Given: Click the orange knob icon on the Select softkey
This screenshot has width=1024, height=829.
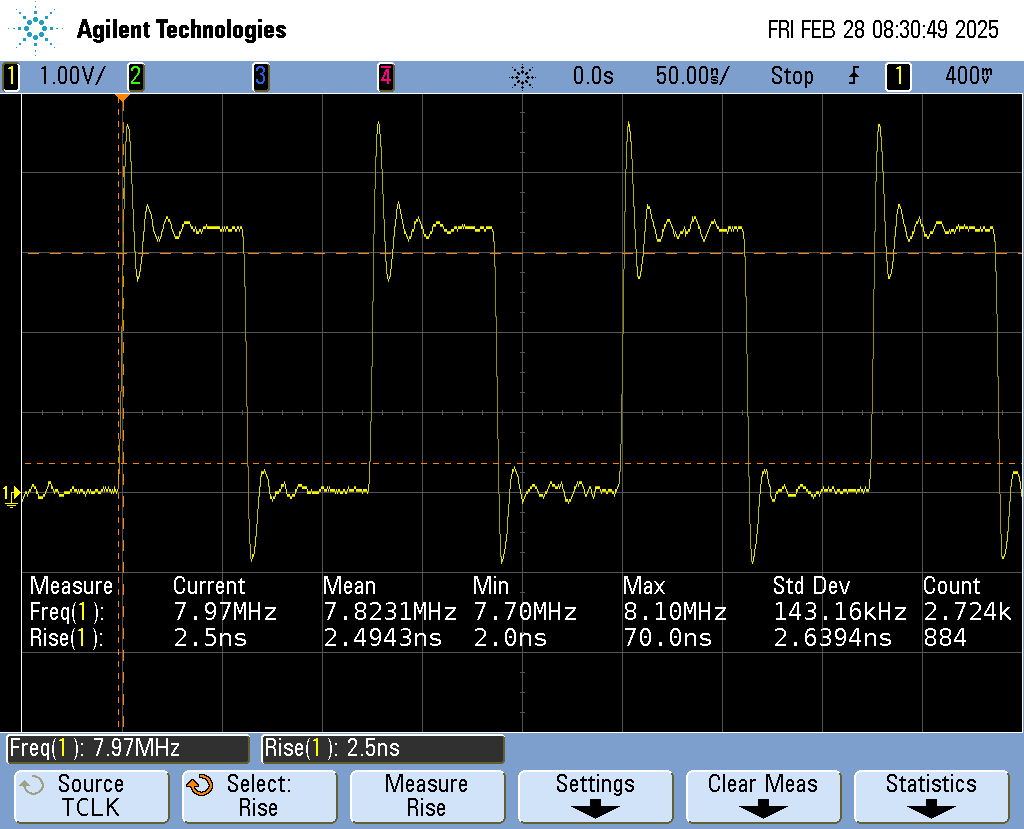Looking at the screenshot, I should coord(200,785).
